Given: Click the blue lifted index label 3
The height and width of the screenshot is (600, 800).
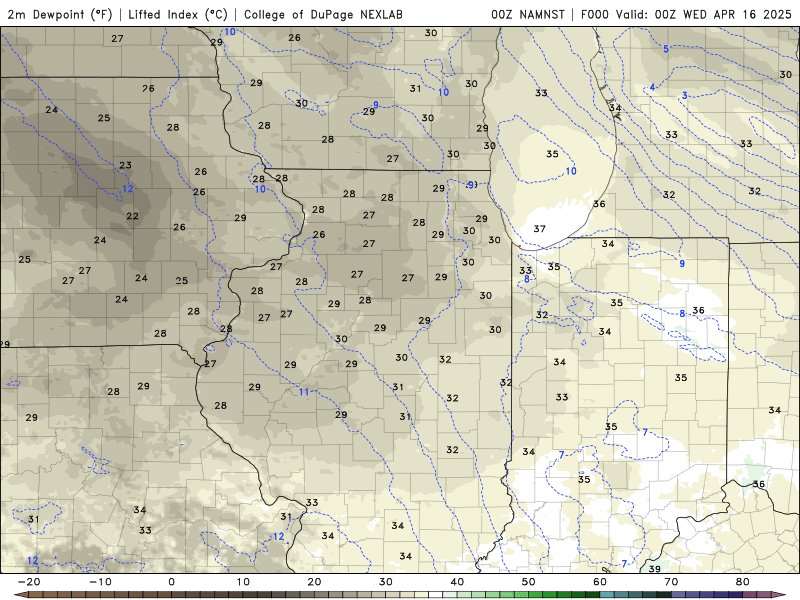Looking at the screenshot, I should pyautogui.click(x=685, y=95).
